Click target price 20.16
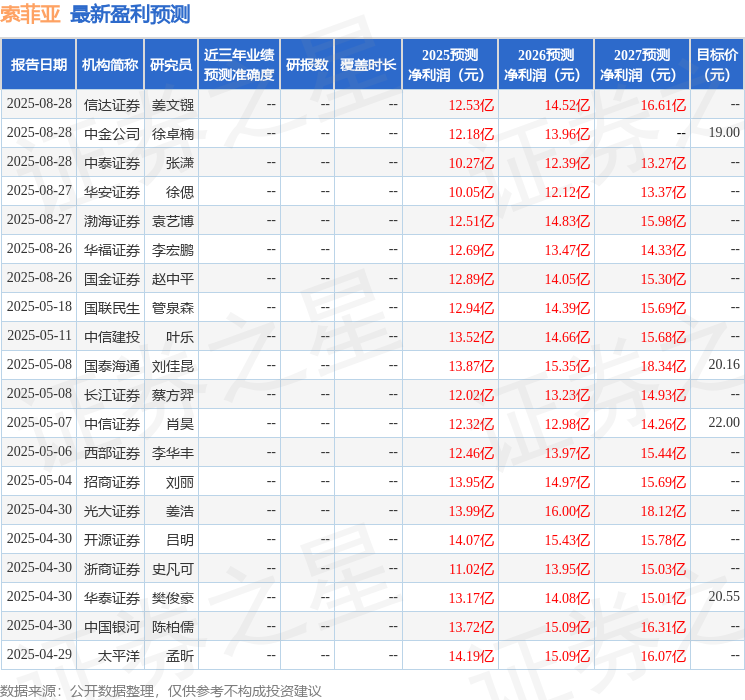The image size is (745, 700). pos(724,364)
